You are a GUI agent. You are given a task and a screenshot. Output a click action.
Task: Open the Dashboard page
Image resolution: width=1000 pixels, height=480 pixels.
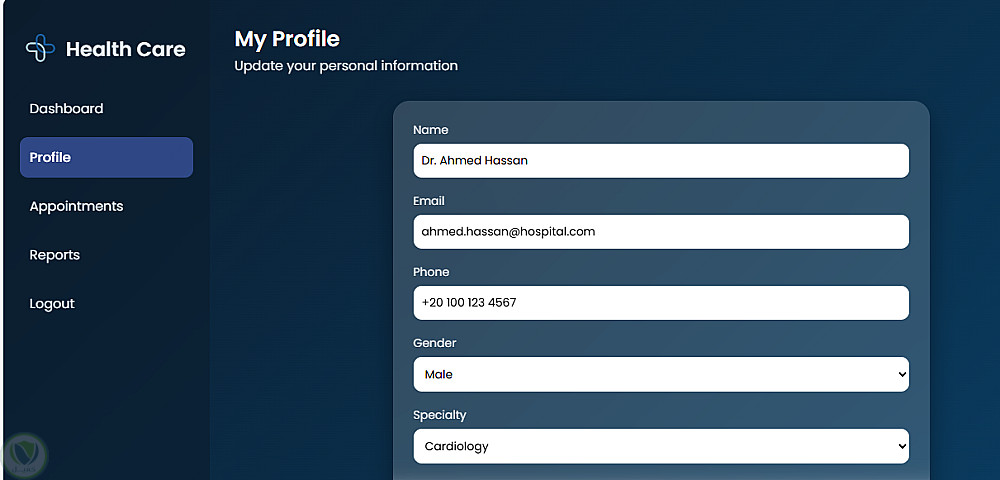(66, 109)
